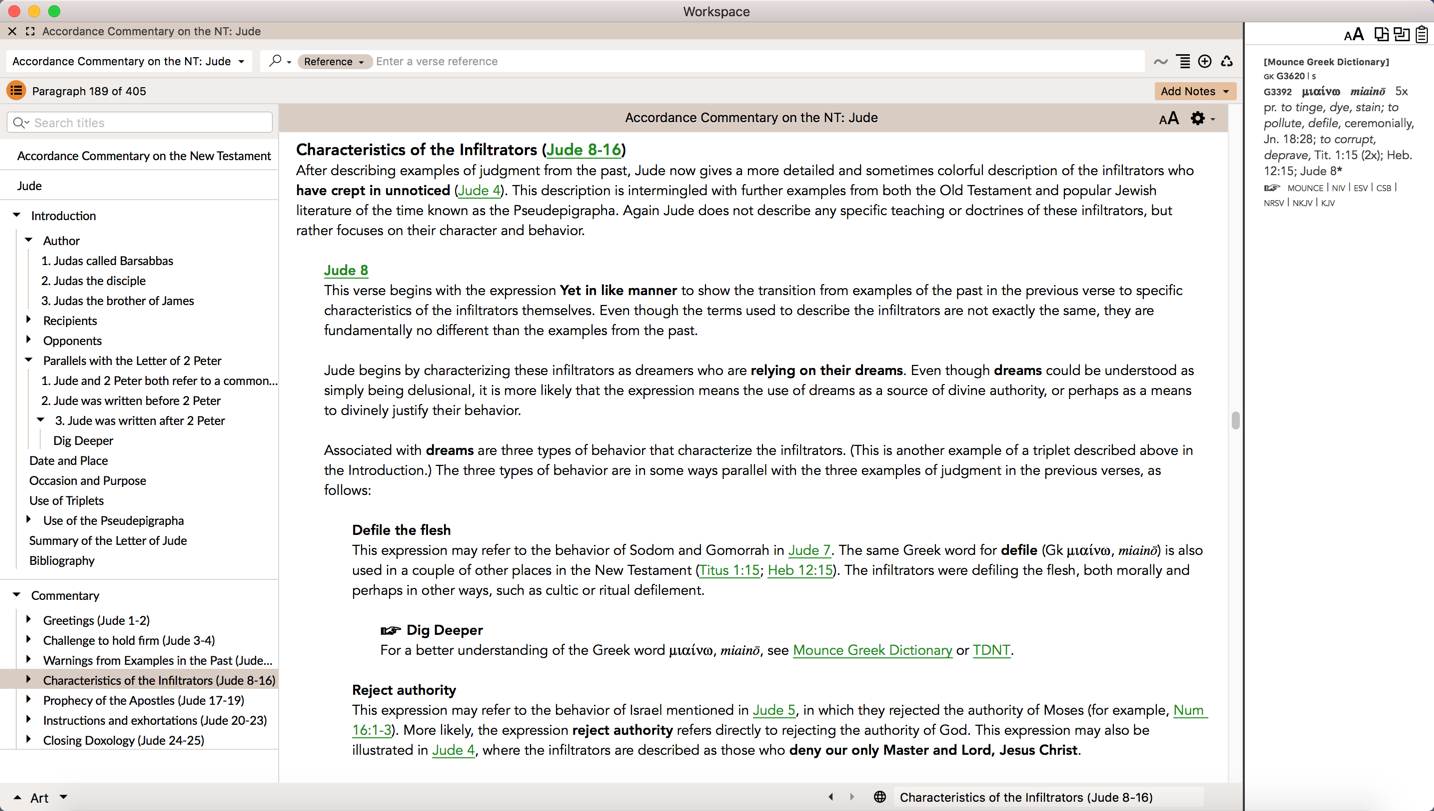Screen dimensions: 1434x811
Task: Open the TDNT link
Action: 991,650
